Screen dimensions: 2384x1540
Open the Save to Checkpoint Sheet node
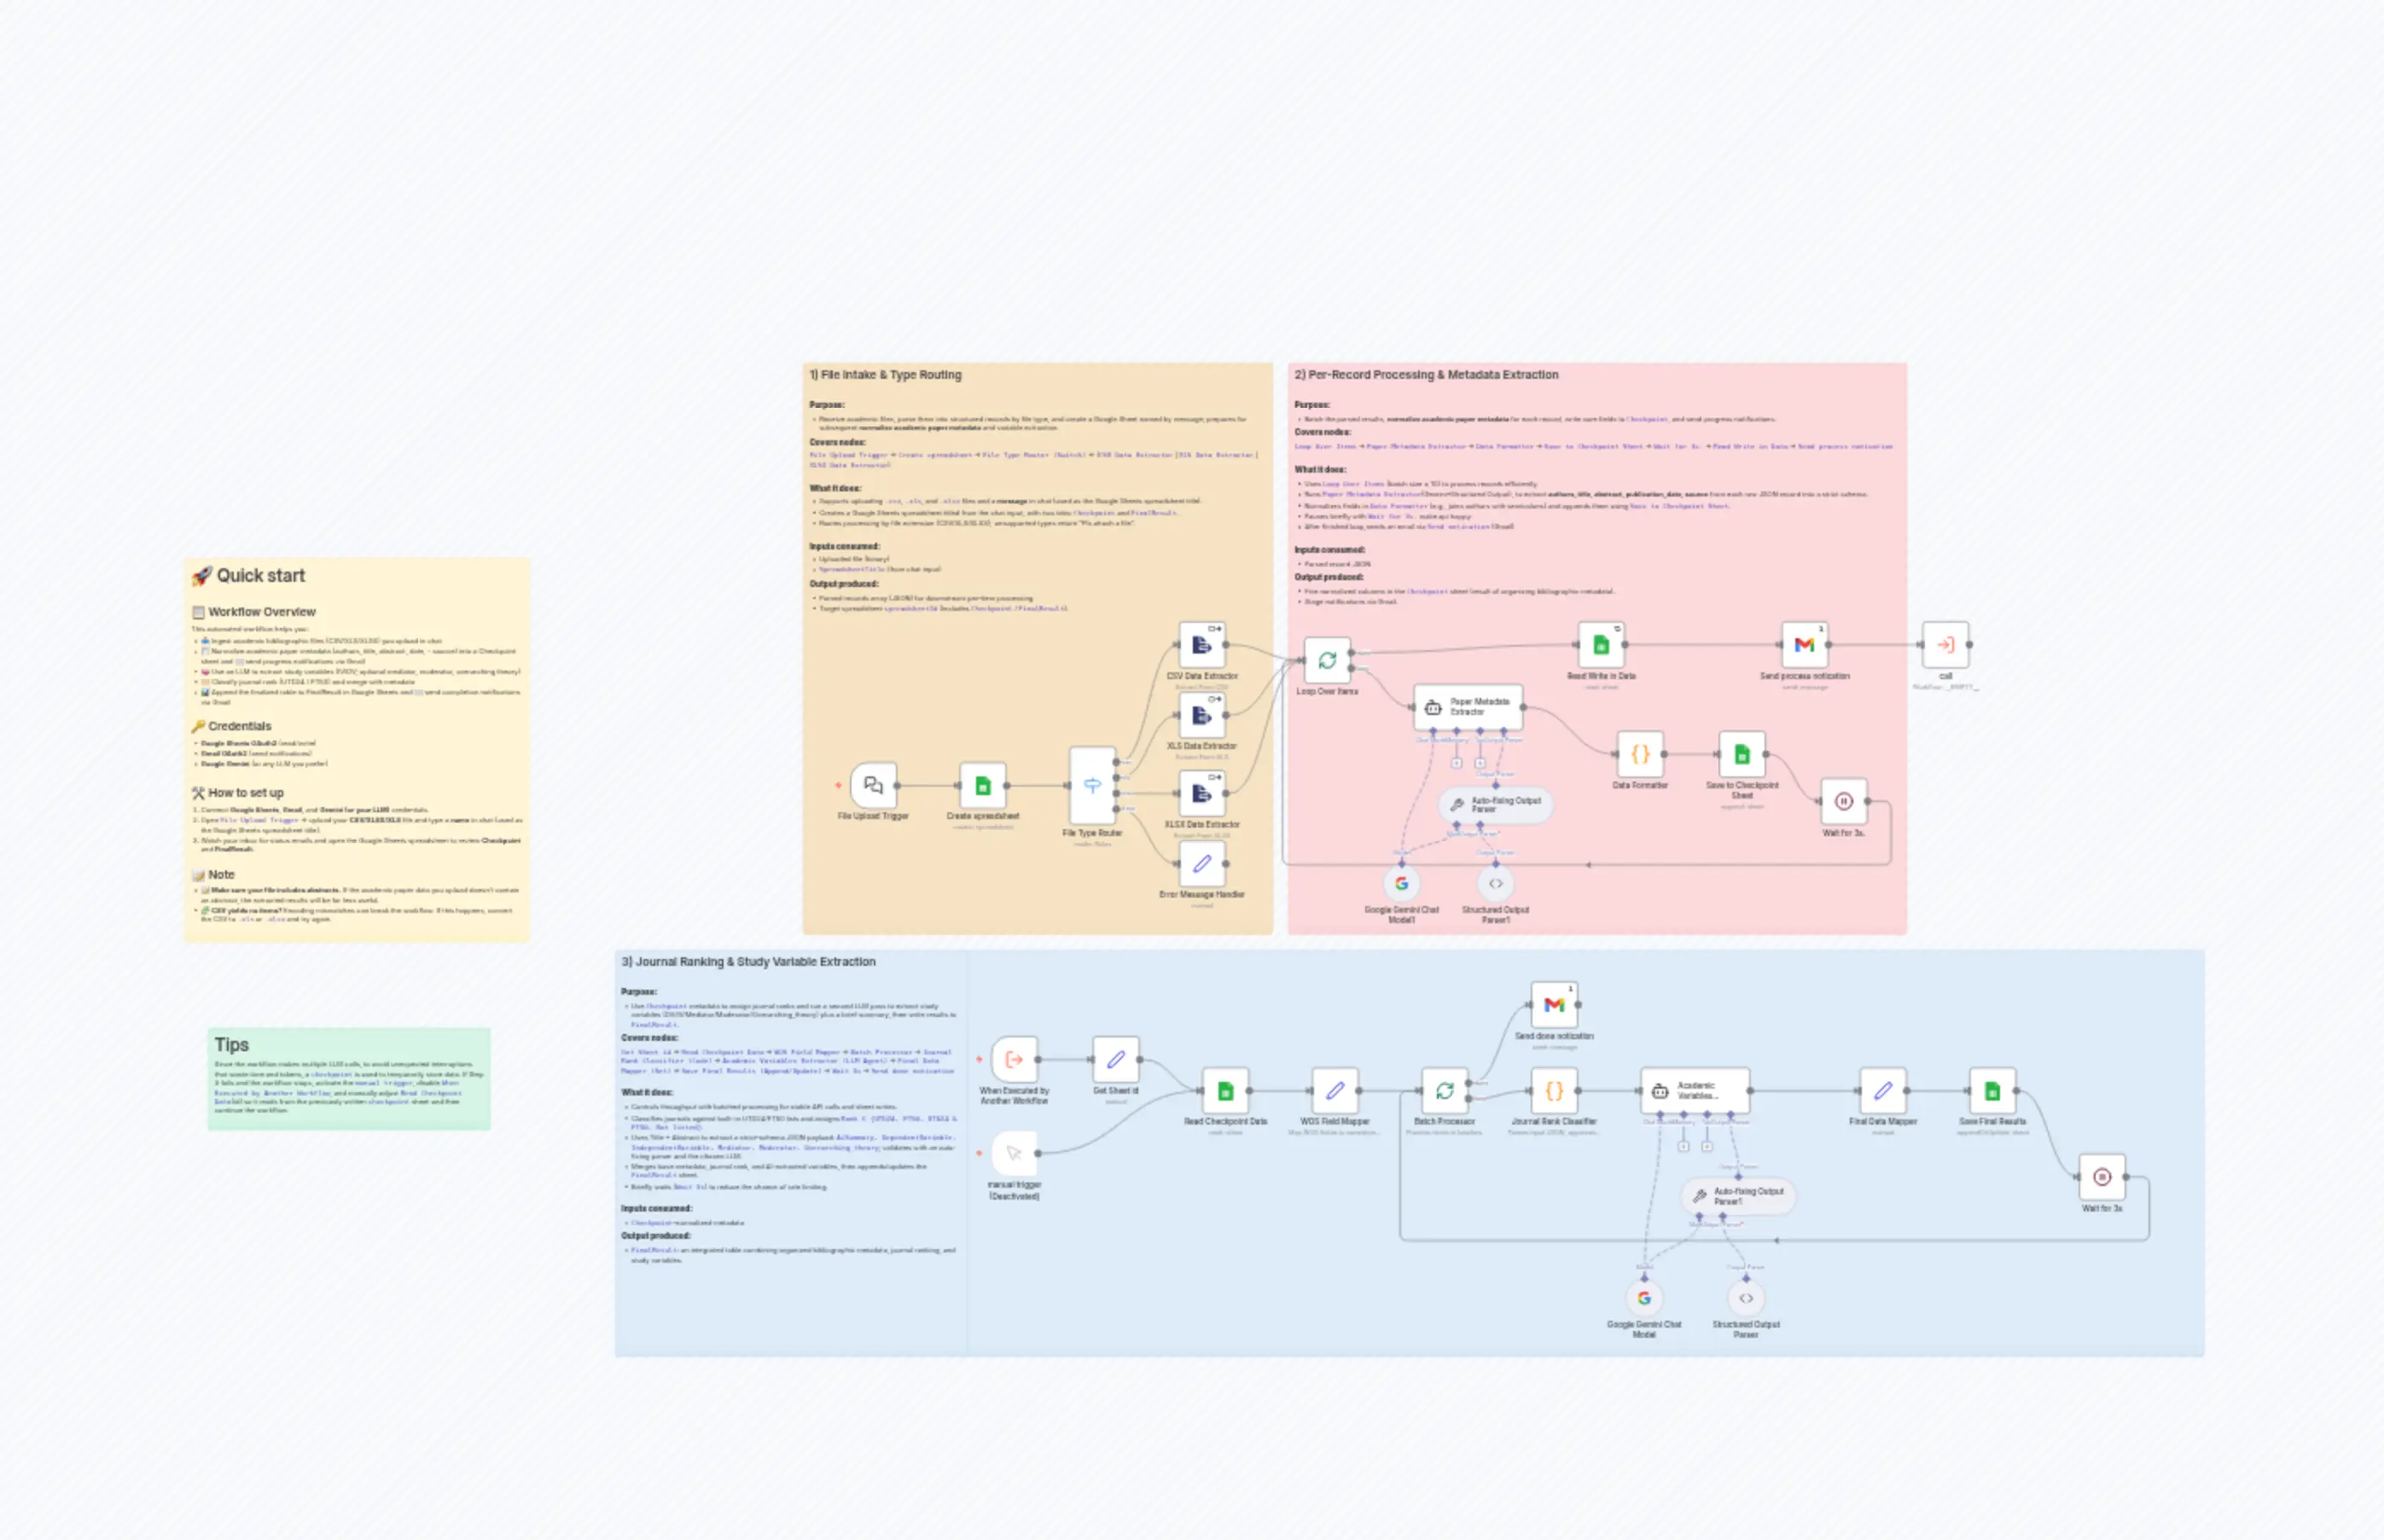1742,755
